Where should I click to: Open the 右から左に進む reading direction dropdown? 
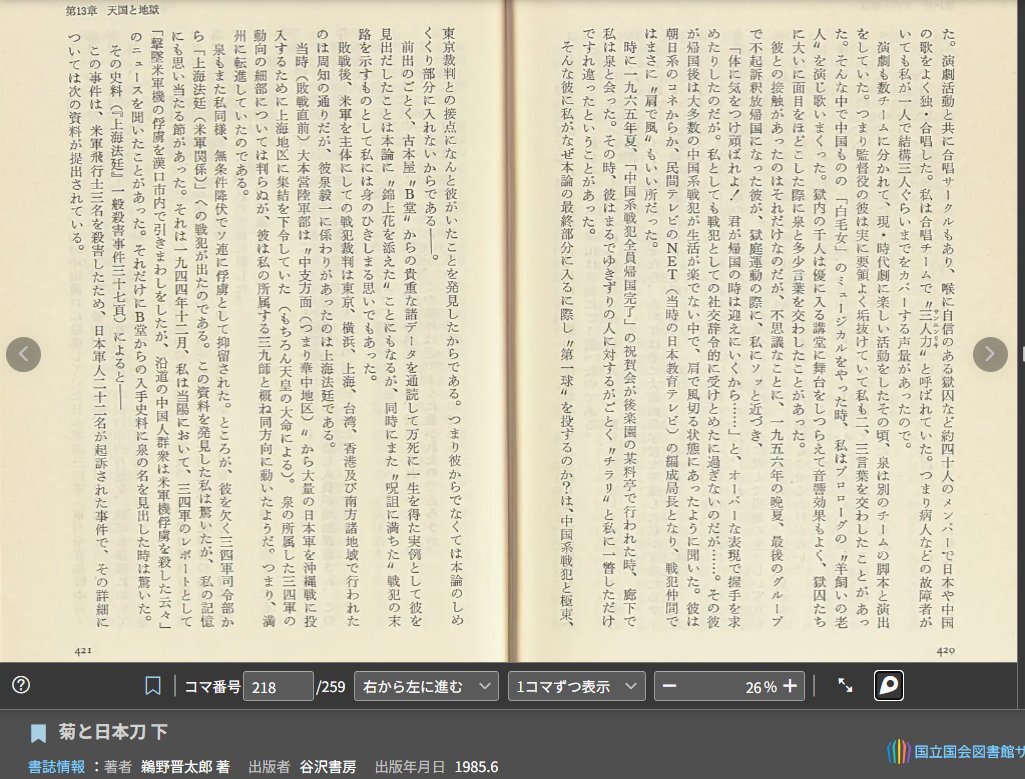[x=426, y=686]
